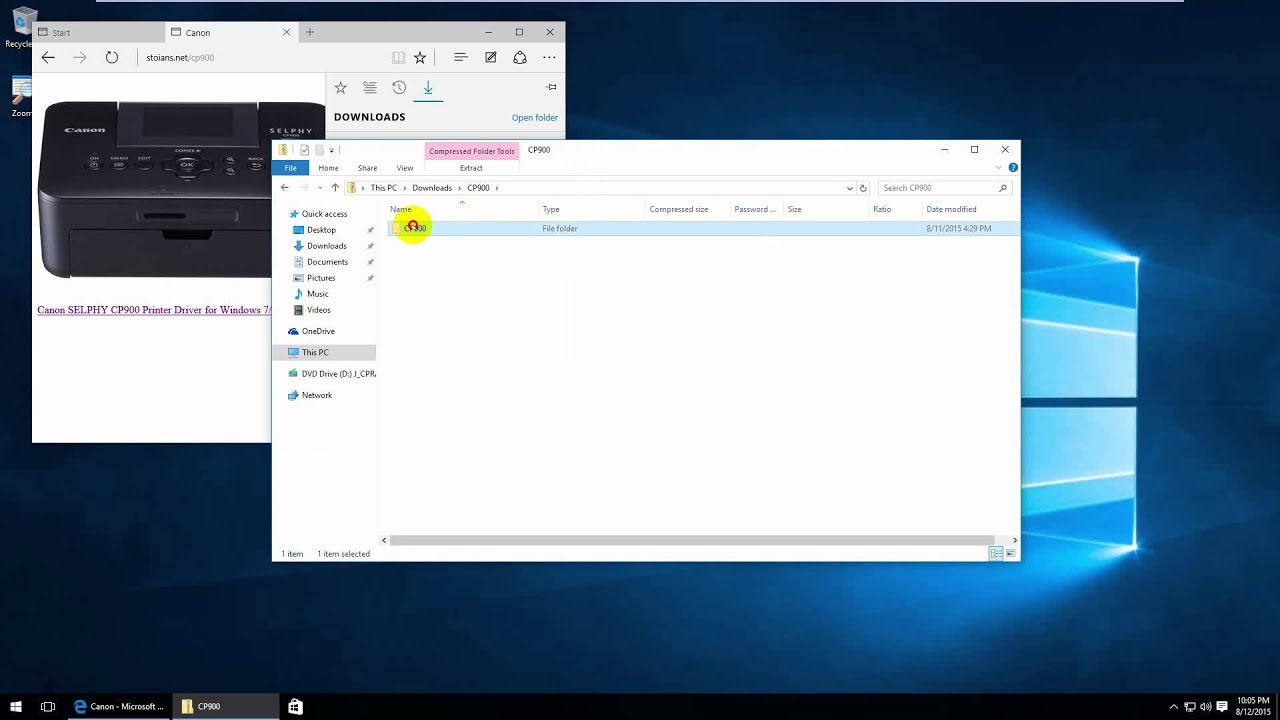1280x720 pixels.
Task: Close the Canon tab
Action: 287,32
